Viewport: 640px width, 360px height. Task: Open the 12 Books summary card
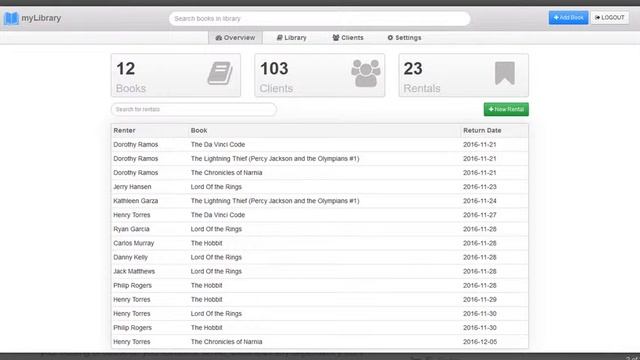(x=176, y=75)
